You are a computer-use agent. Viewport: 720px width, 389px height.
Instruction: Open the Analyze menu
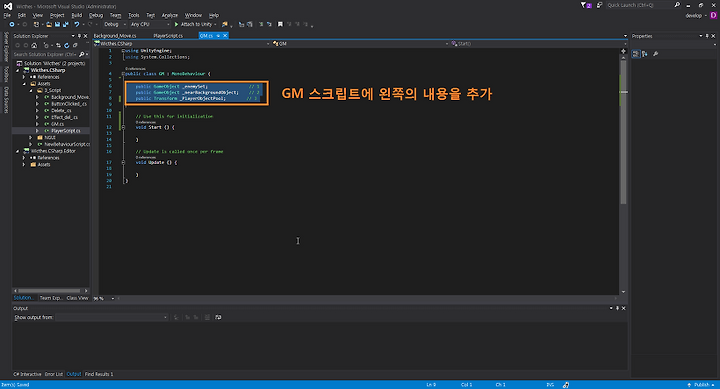coord(169,15)
